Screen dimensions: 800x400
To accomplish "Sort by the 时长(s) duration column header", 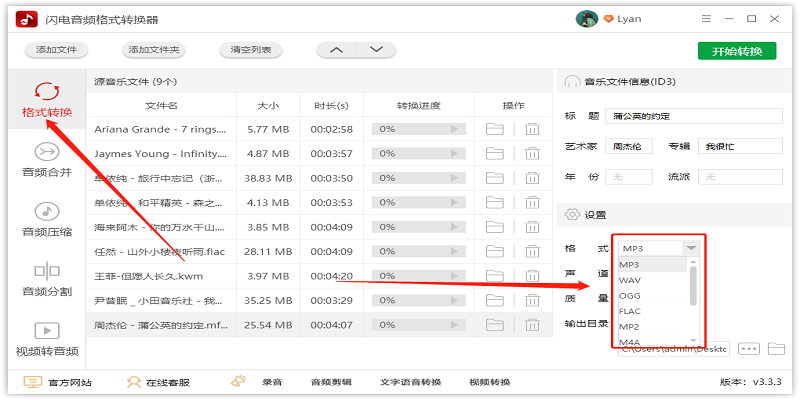I will pyautogui.click(x=332, y=106).
